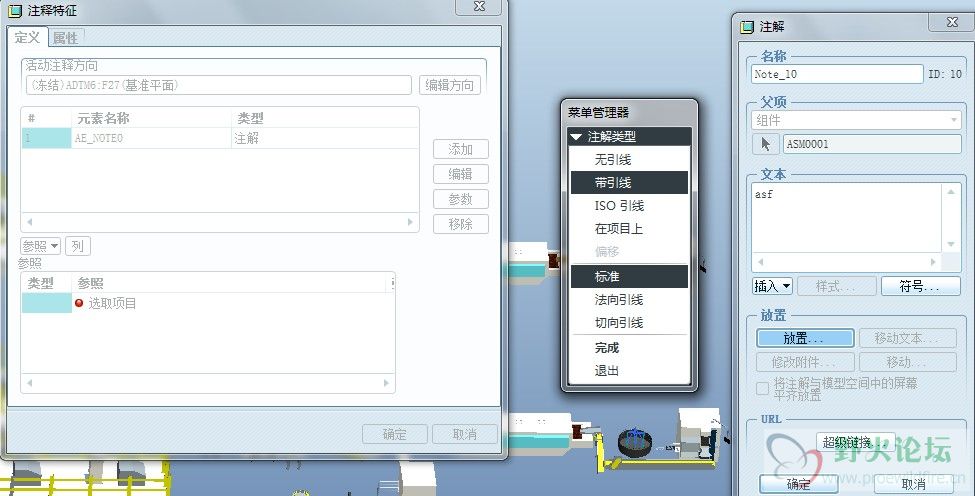Click the Note_10 name field

pos(837,74)
